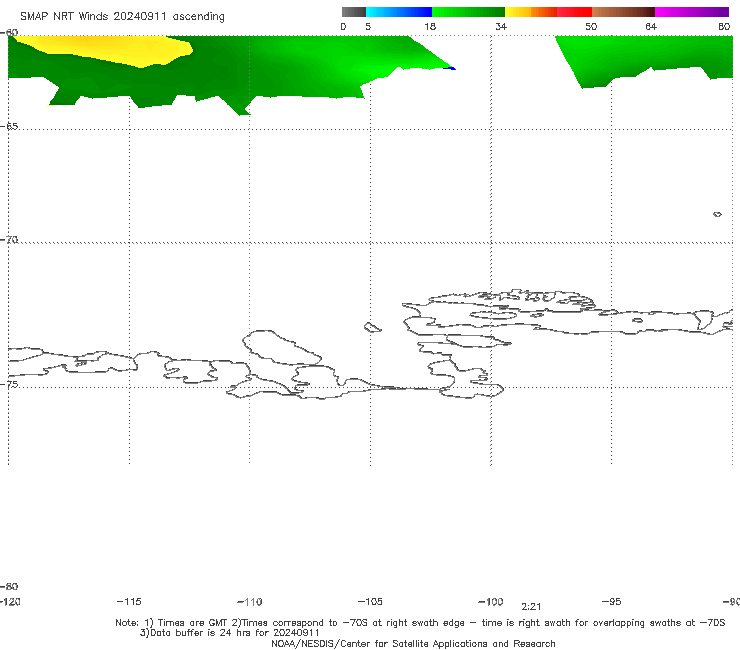The height and width of the screenshot is (650, 740).
Task: Click the yellow-orange segment of the color bar
Action: click(530, 12)
